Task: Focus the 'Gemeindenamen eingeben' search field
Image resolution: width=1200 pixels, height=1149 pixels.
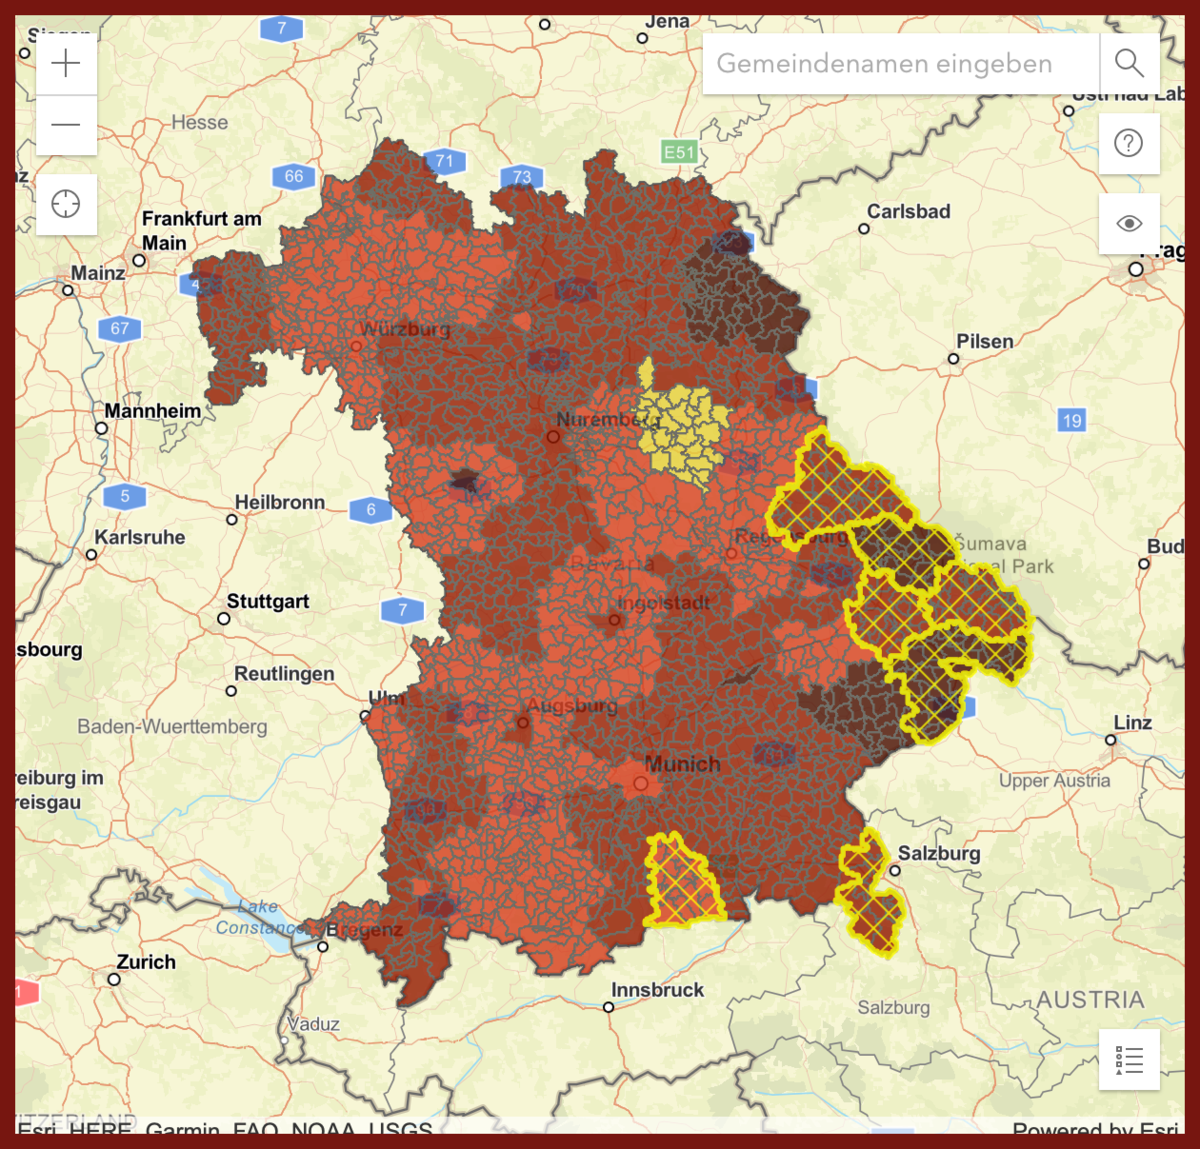Action: point(901,64)
